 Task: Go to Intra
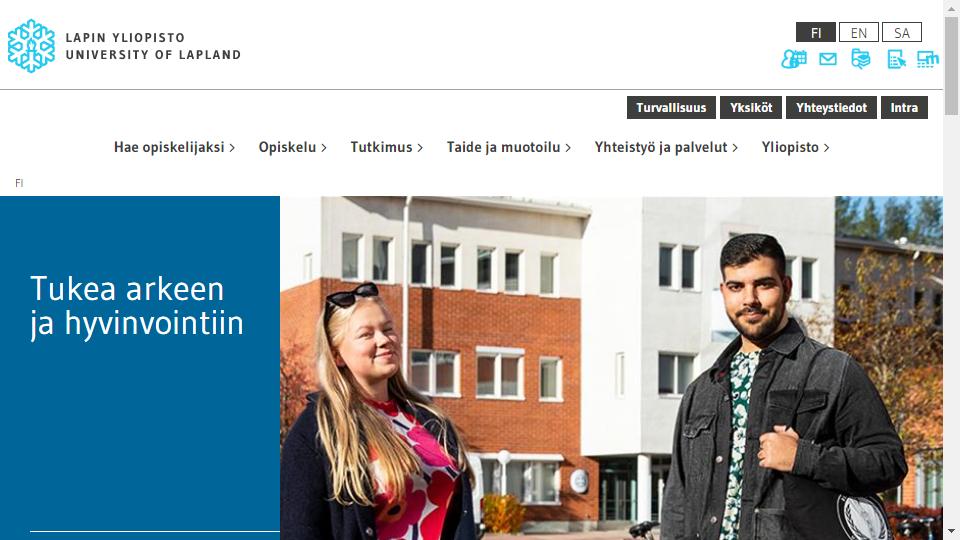pos(904,108)
